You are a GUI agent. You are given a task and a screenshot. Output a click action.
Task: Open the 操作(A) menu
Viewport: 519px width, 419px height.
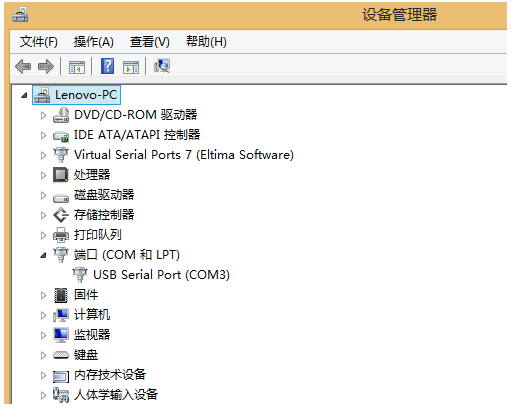94,42
